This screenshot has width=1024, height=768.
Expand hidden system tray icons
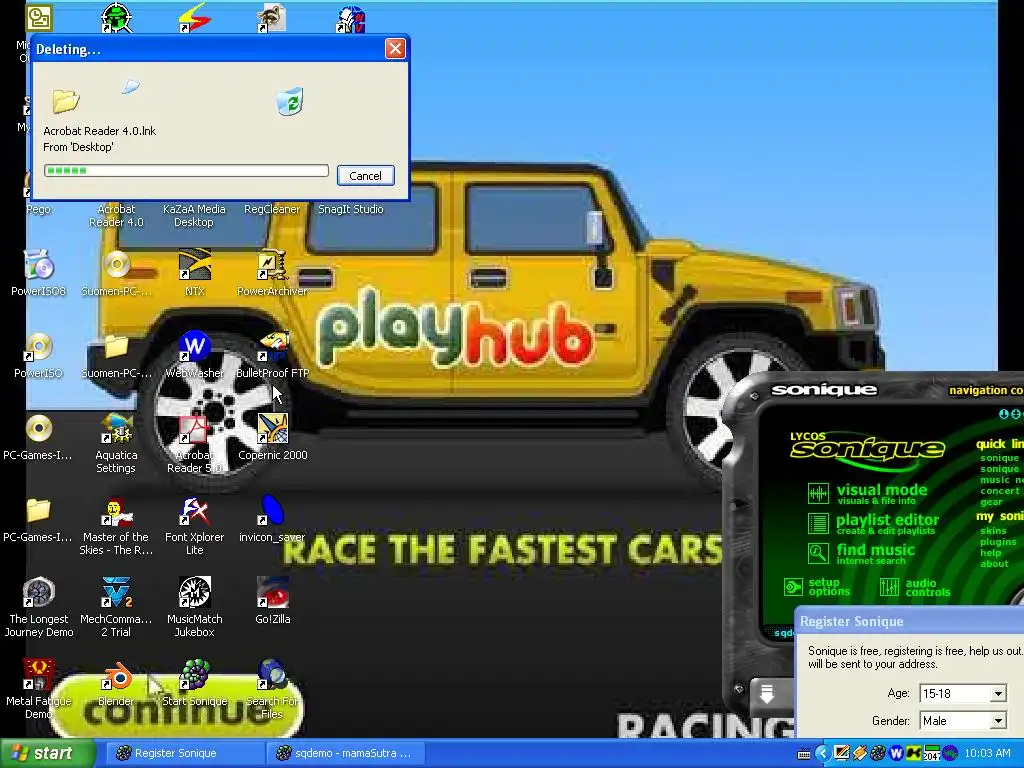tap(822, 753)
